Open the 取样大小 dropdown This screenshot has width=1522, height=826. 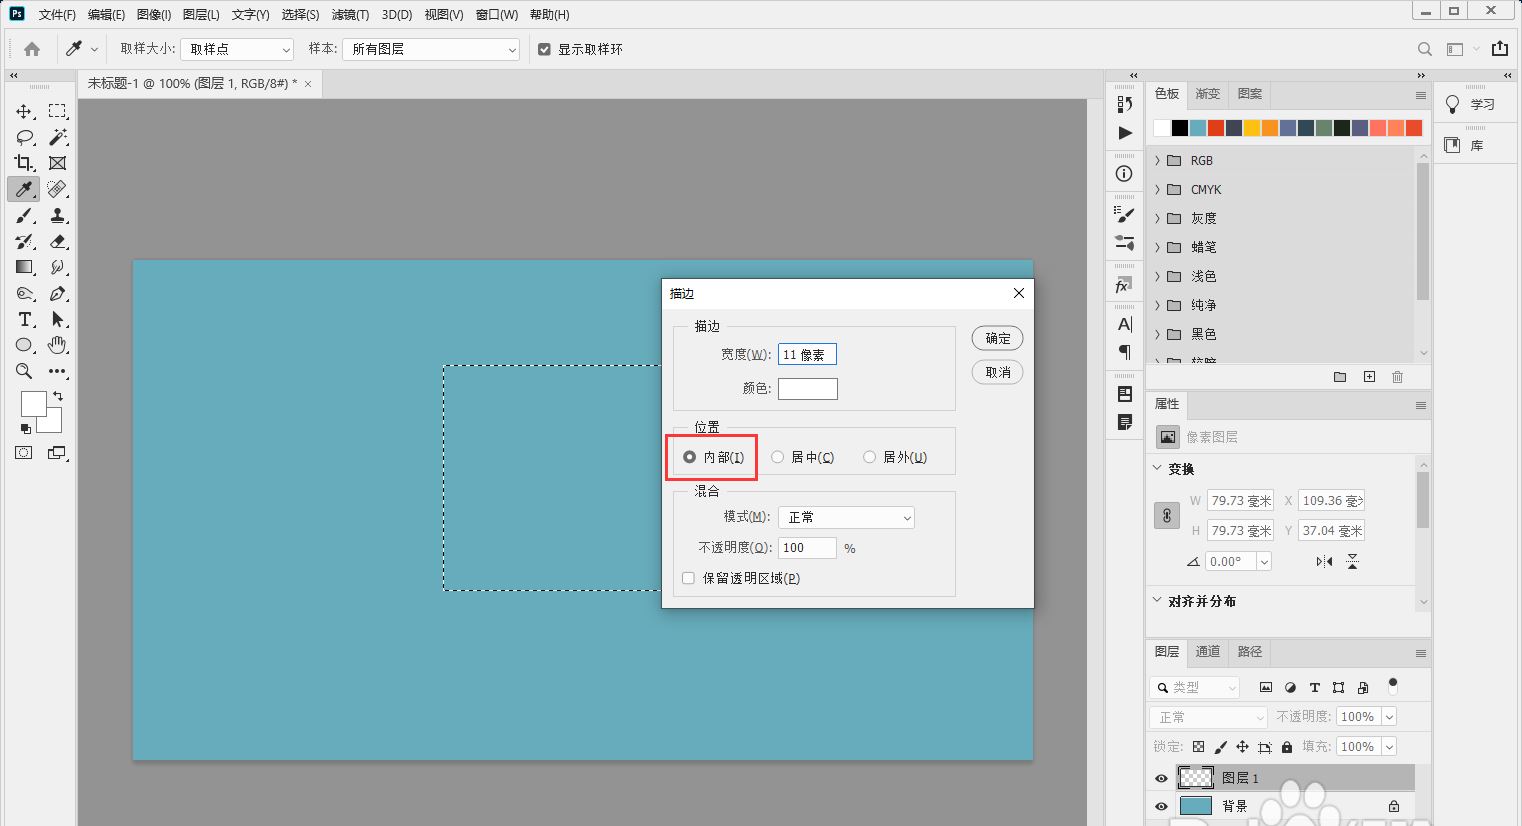click(237, 49)
